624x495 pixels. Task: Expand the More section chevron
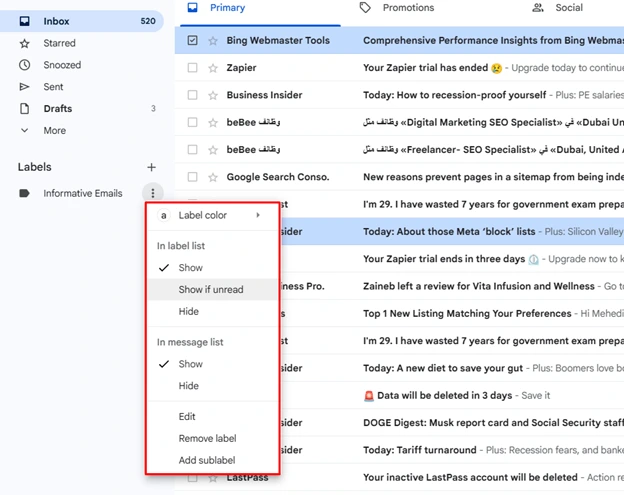coord(25,131)
